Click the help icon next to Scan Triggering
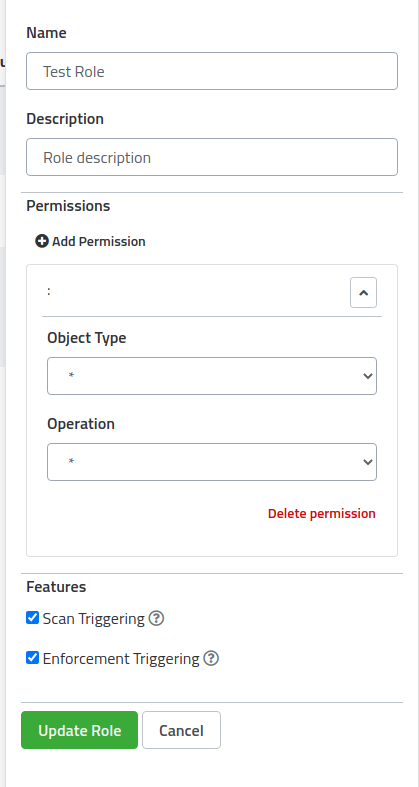Image resolution: width=419 pixels, height=787 pixels. [157, 618]
